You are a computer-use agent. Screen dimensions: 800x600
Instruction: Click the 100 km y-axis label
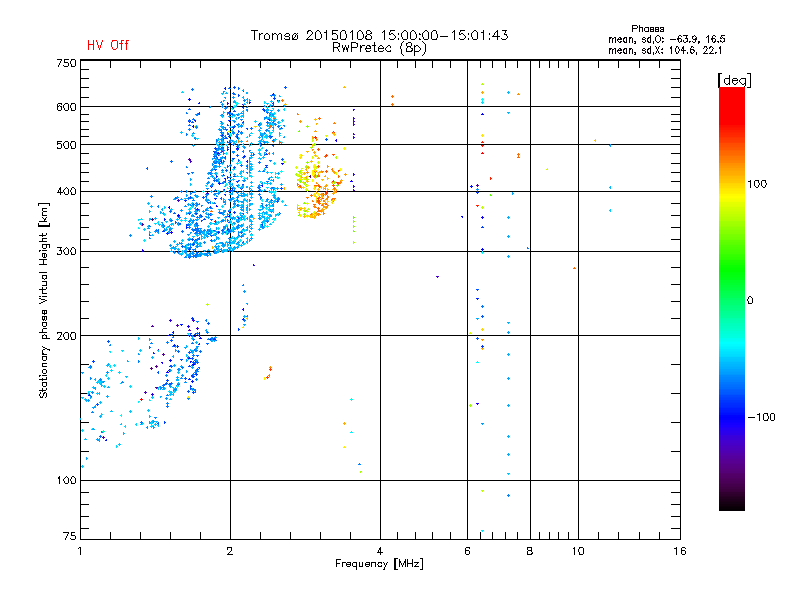tap(66, 481)
